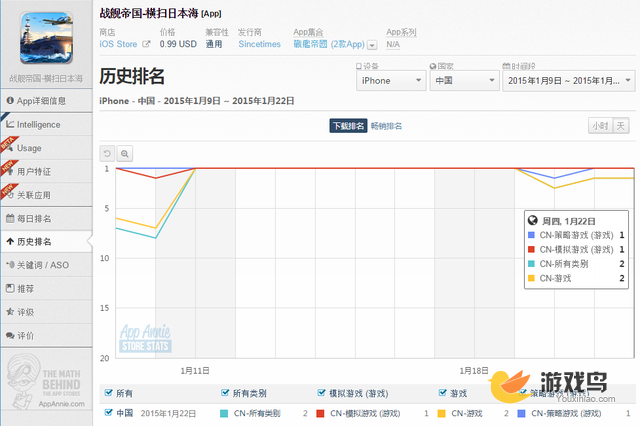Click the 小时 hourly granularity button
Viewport: 640px width, 426px height.
(x=598, y=126)
